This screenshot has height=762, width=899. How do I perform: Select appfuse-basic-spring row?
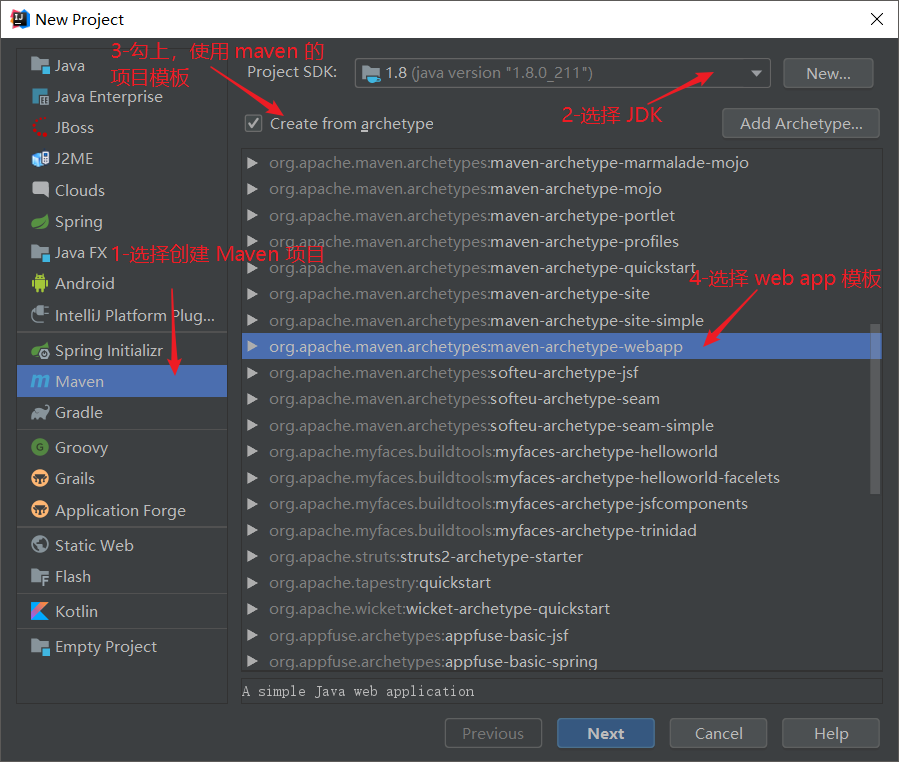(x=561, y=661)
